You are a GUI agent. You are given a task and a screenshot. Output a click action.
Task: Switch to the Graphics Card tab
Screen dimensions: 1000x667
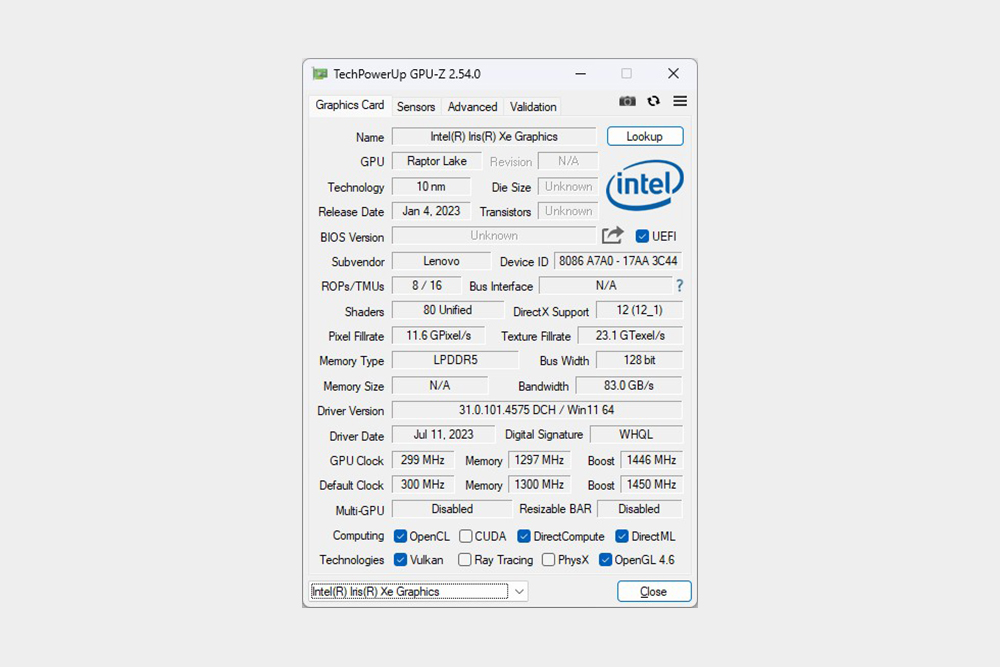tap(349, 105)
